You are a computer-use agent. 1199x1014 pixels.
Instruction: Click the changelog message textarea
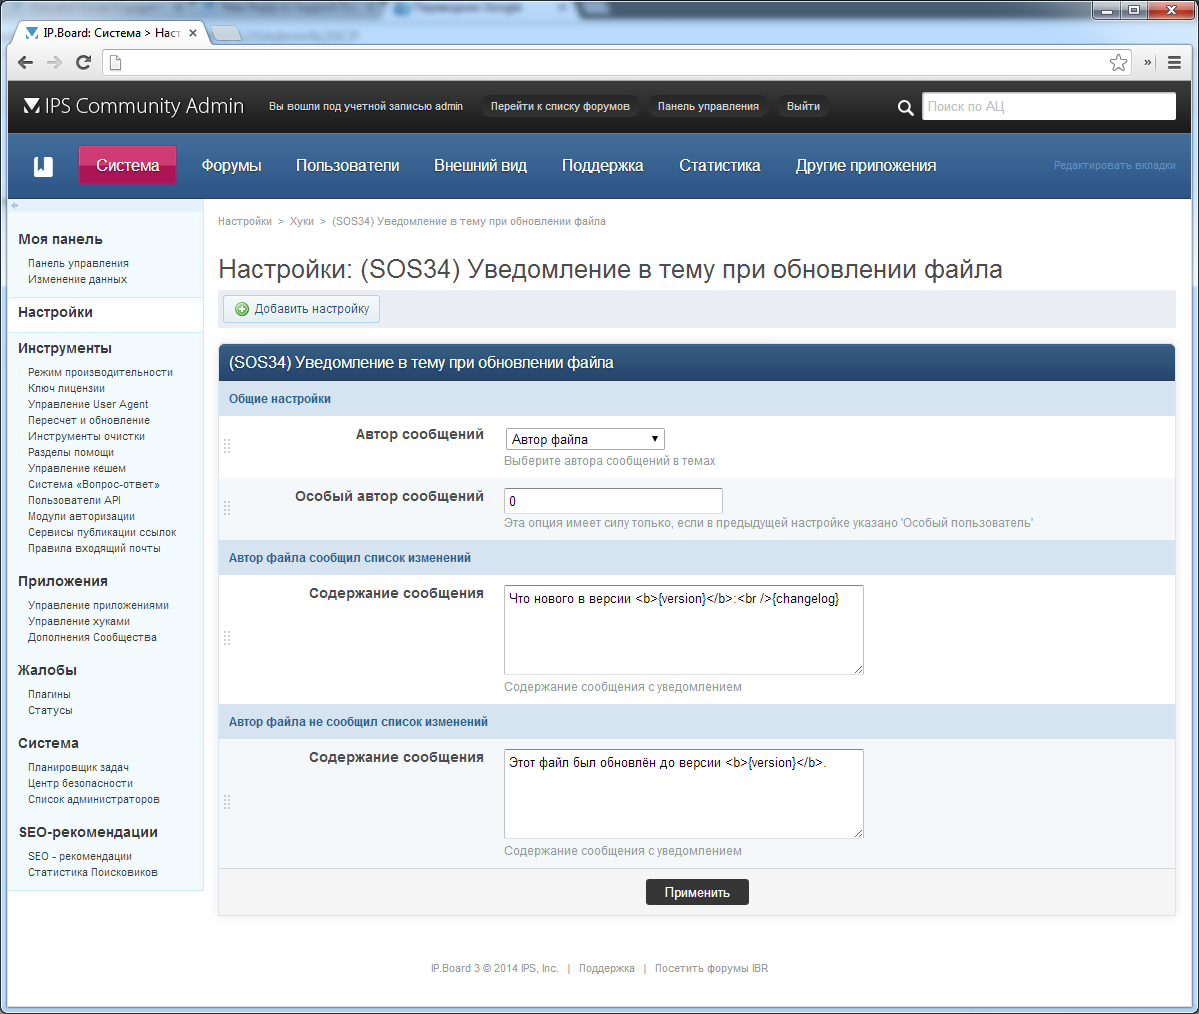(684, 630)
